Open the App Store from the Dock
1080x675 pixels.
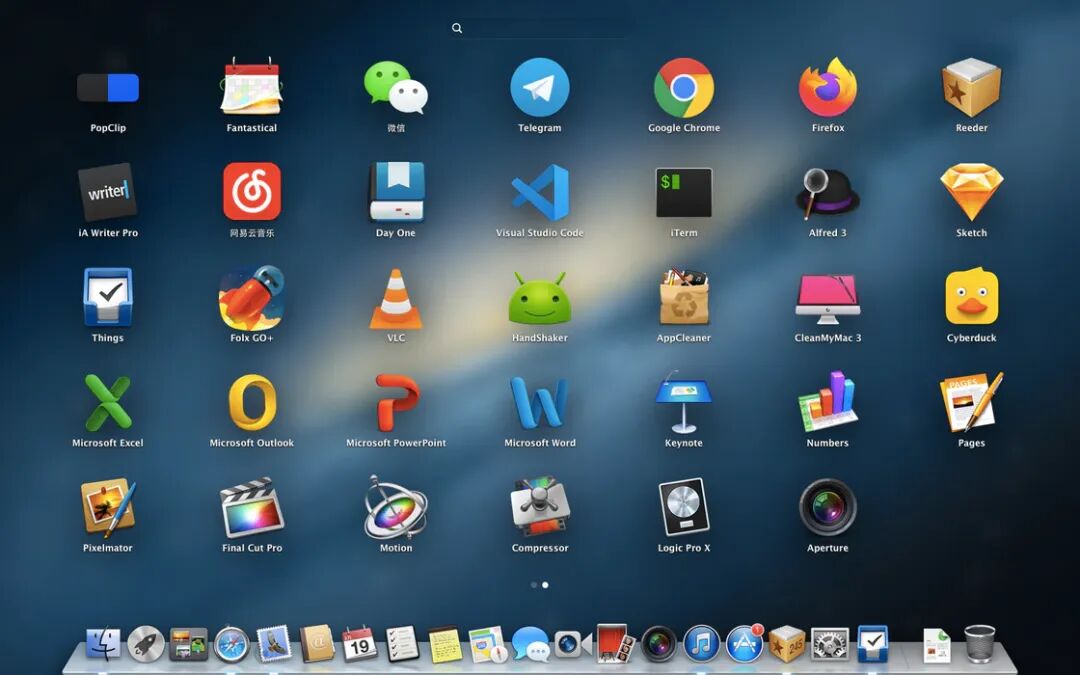[745, 644]
